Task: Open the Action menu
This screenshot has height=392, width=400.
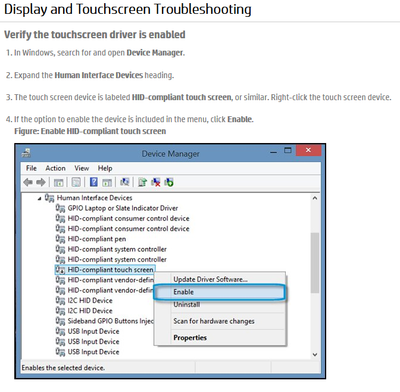Action: 55,168
